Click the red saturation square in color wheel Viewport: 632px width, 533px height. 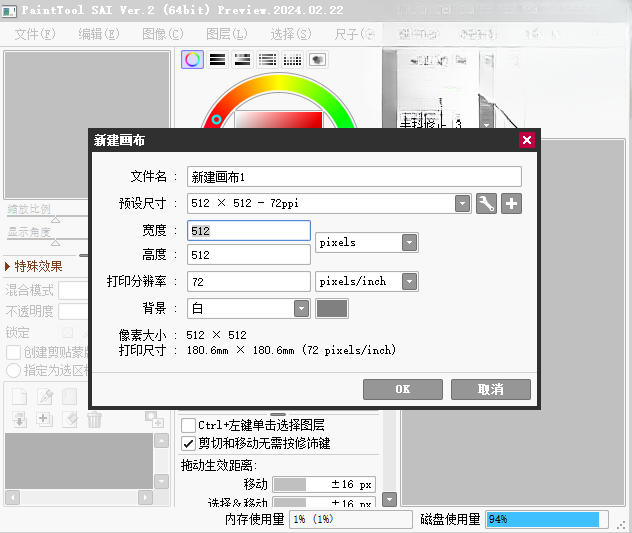pos(278,120)
